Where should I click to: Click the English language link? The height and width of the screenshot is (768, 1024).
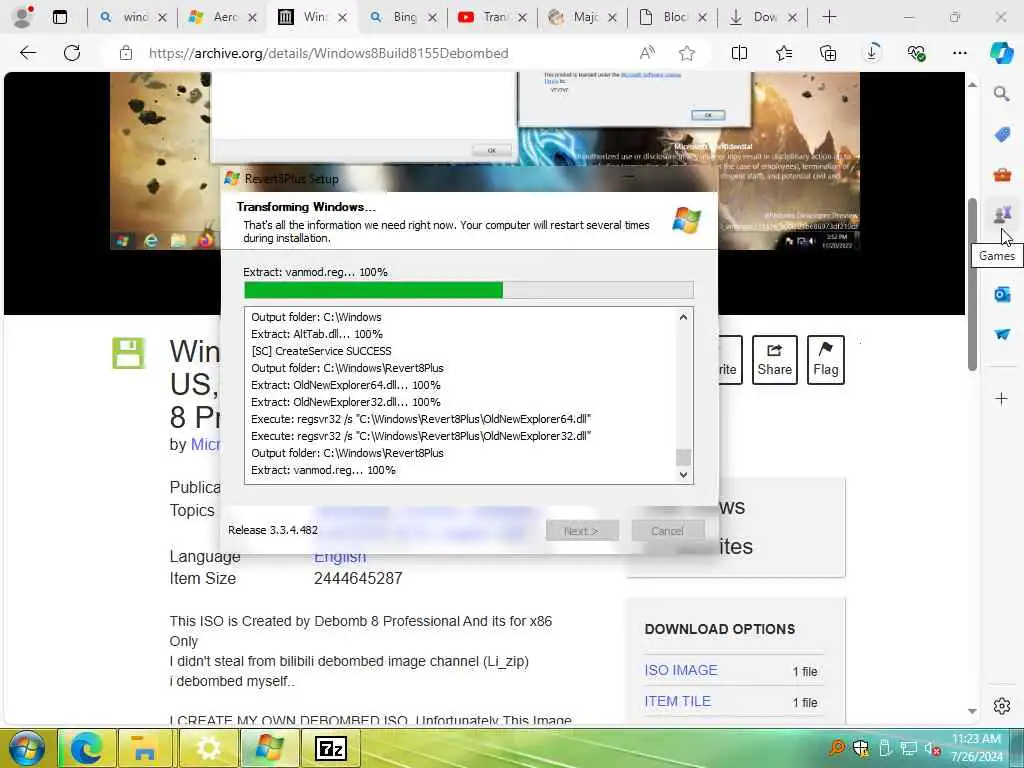coord(340,558)
